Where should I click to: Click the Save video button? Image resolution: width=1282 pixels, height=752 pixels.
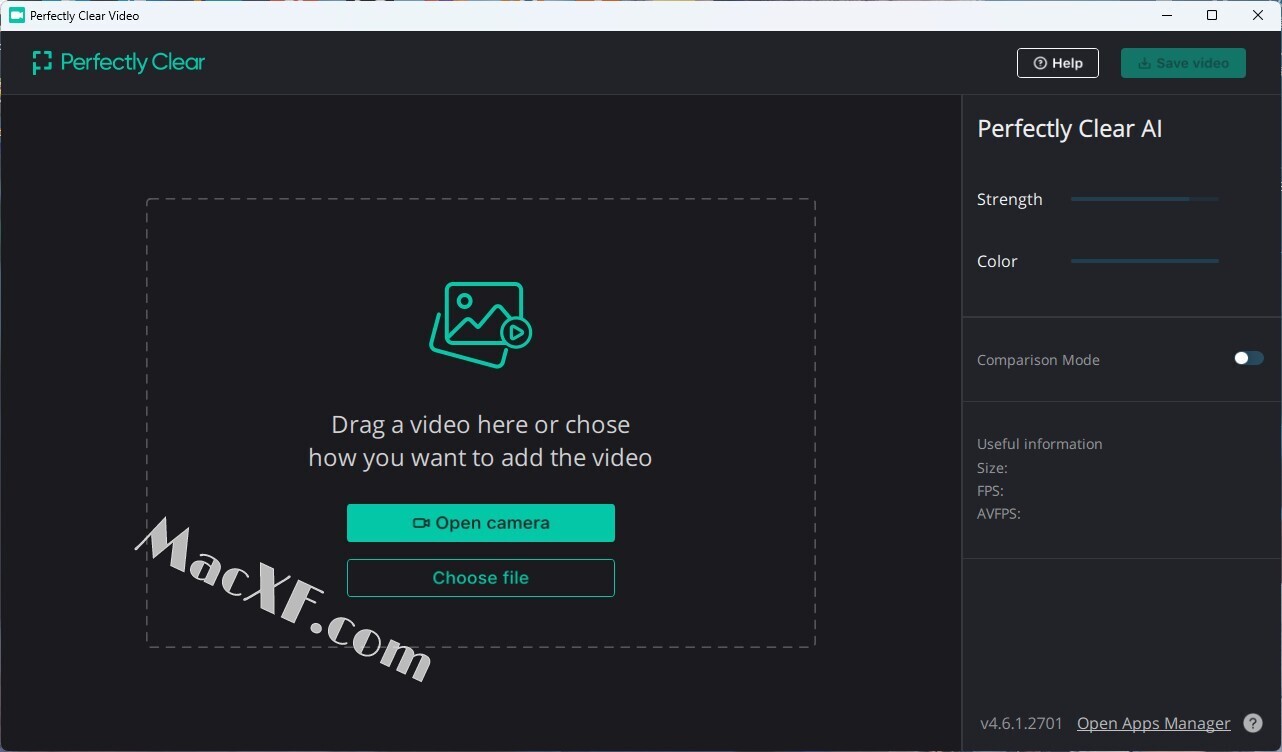[1183, 63]
